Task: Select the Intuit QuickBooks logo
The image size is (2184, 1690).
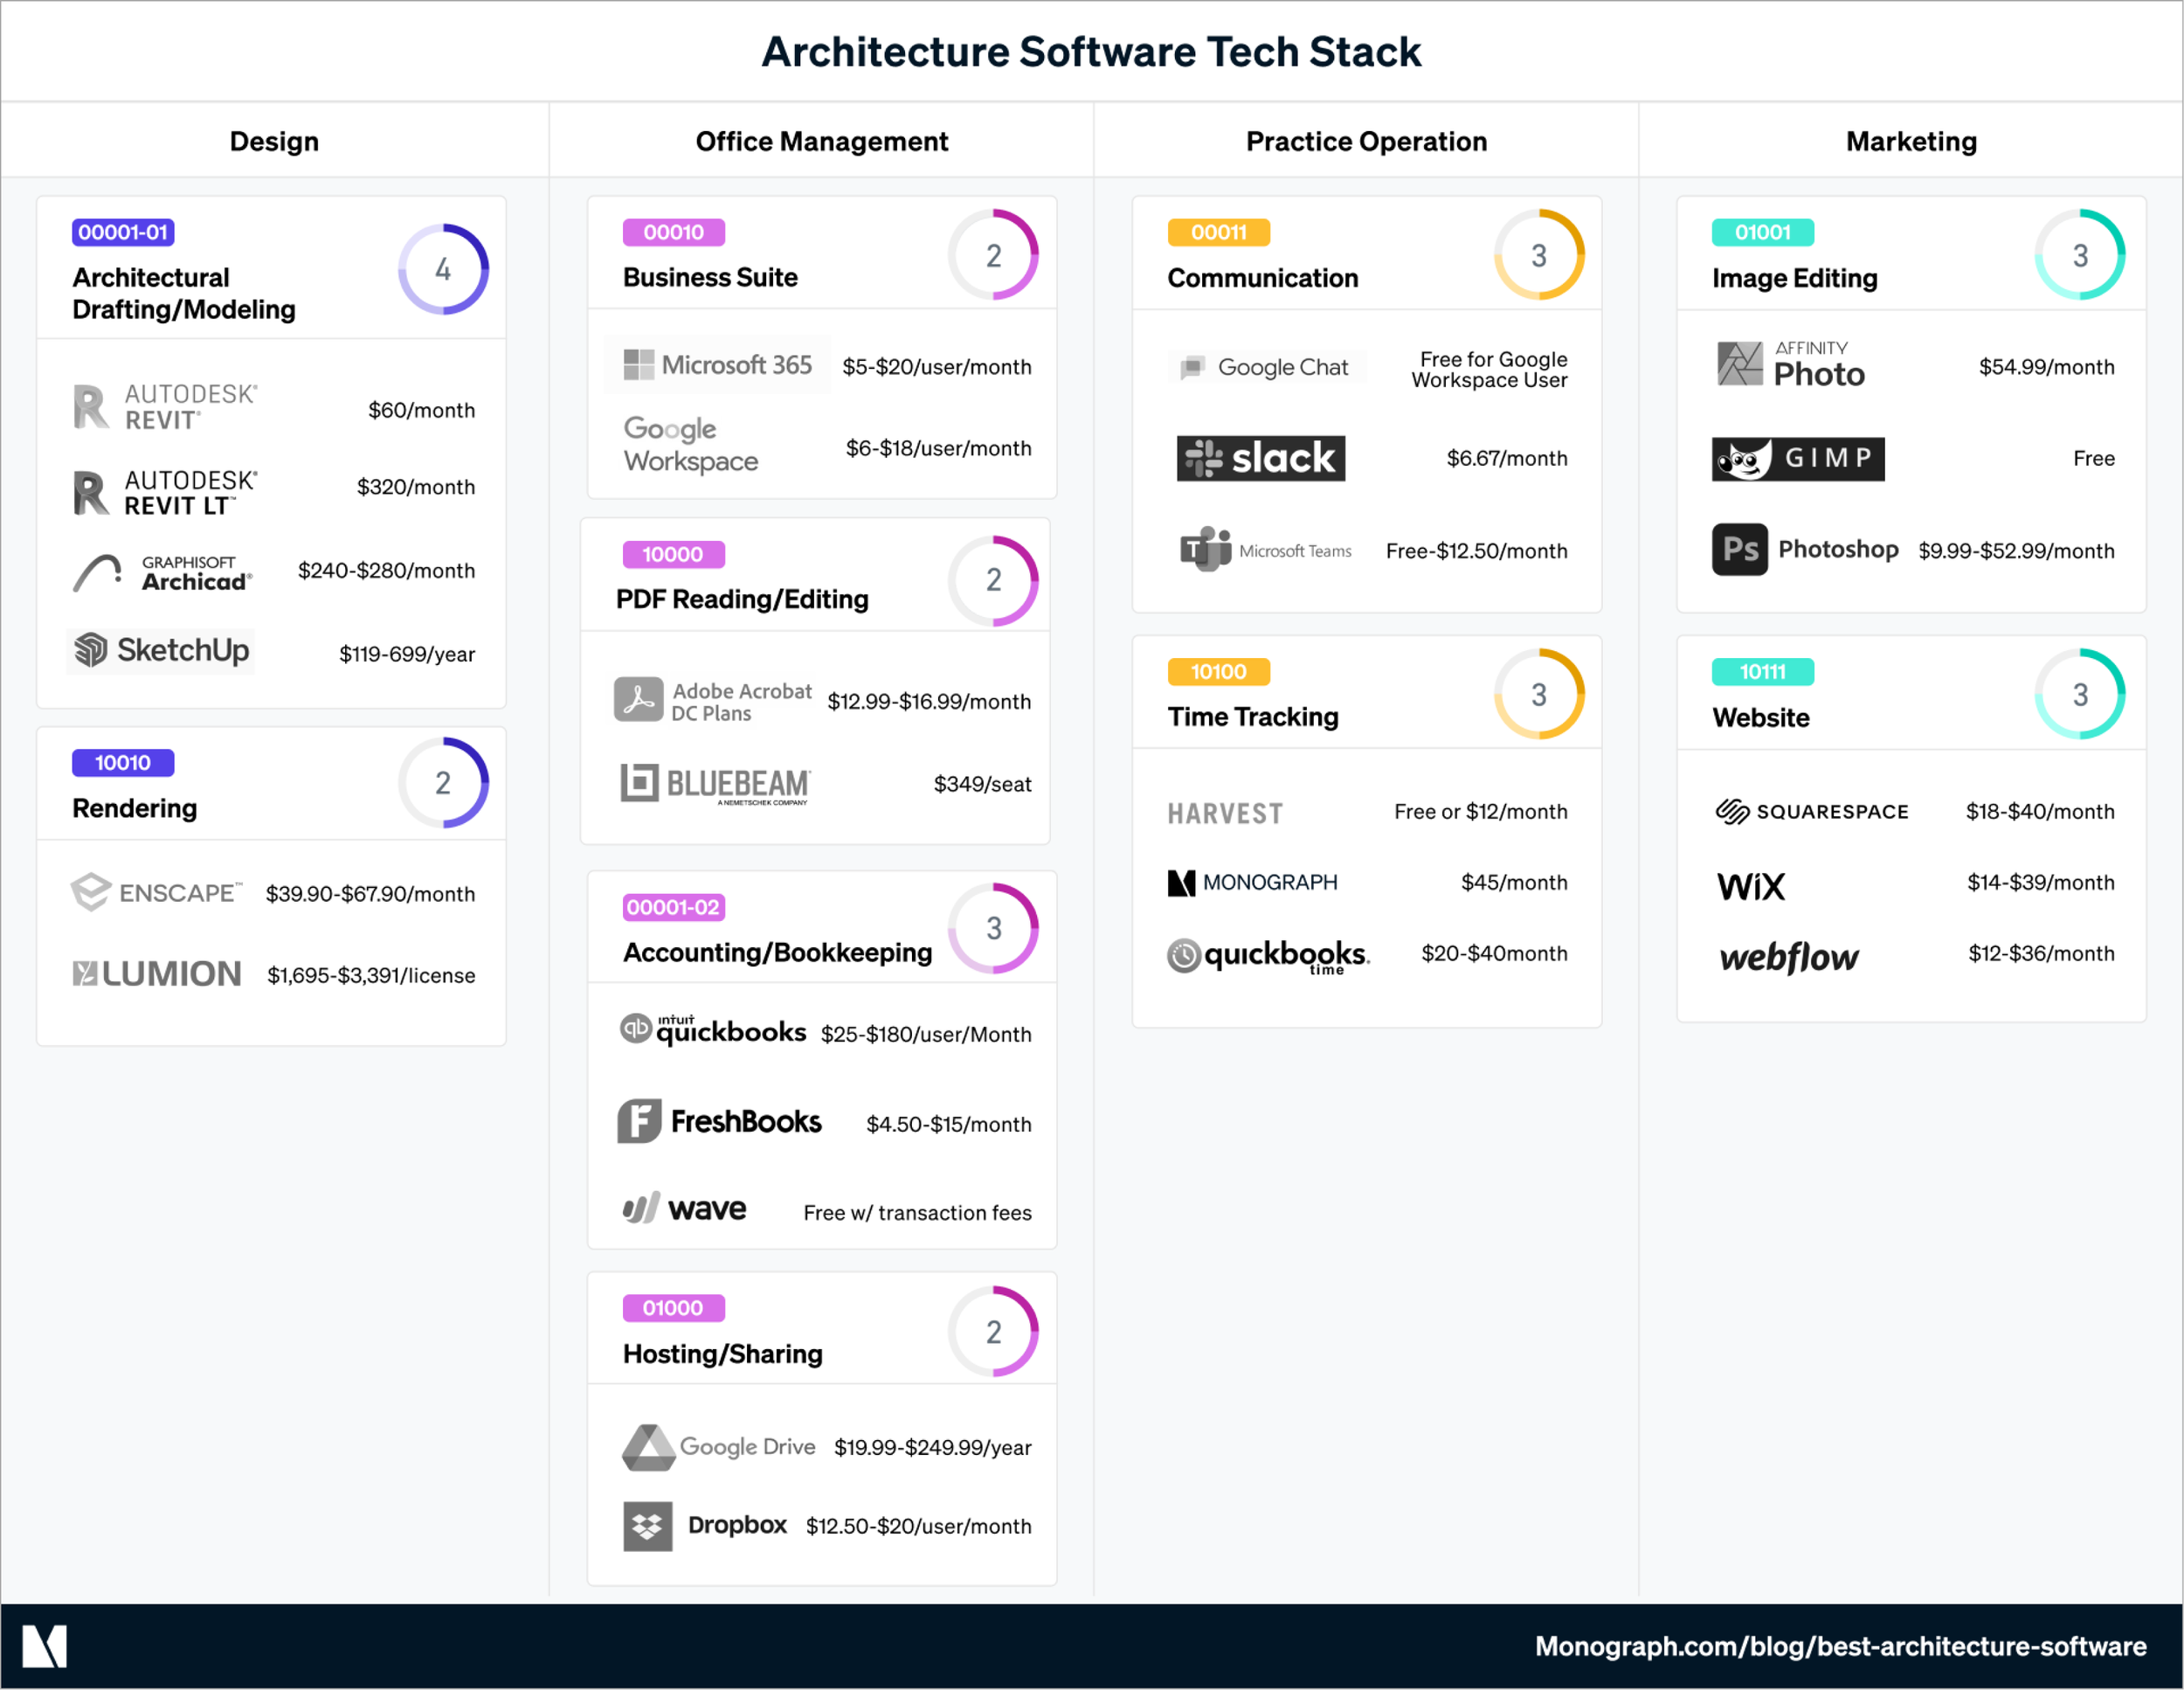Action: 713,1030
